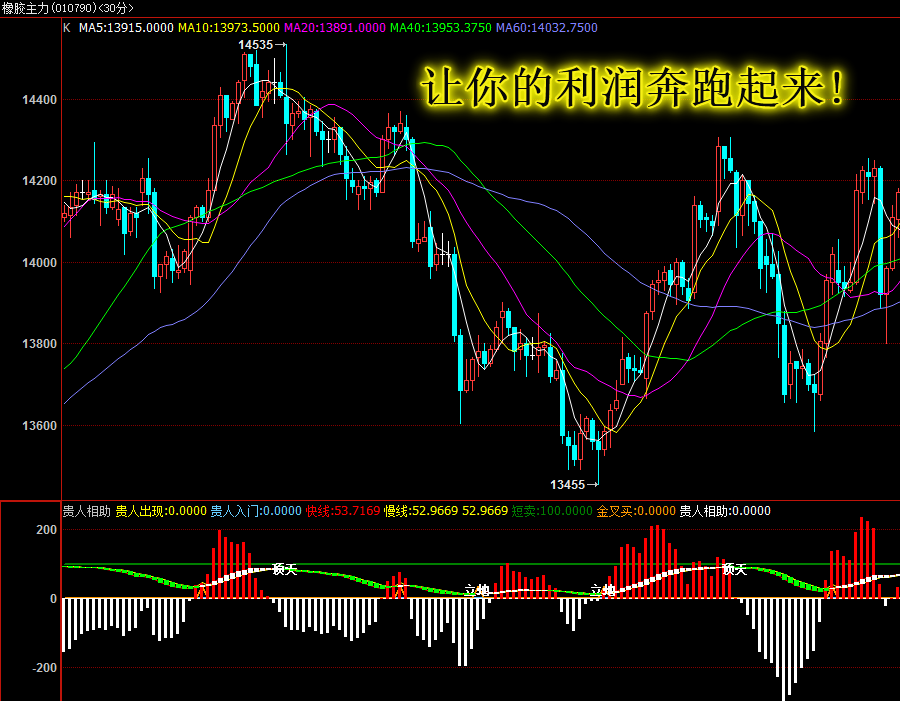Select the 贵人出现:0.0000 indicator value
Viewport: 900px width, 701px height.
tap(161, 511)
